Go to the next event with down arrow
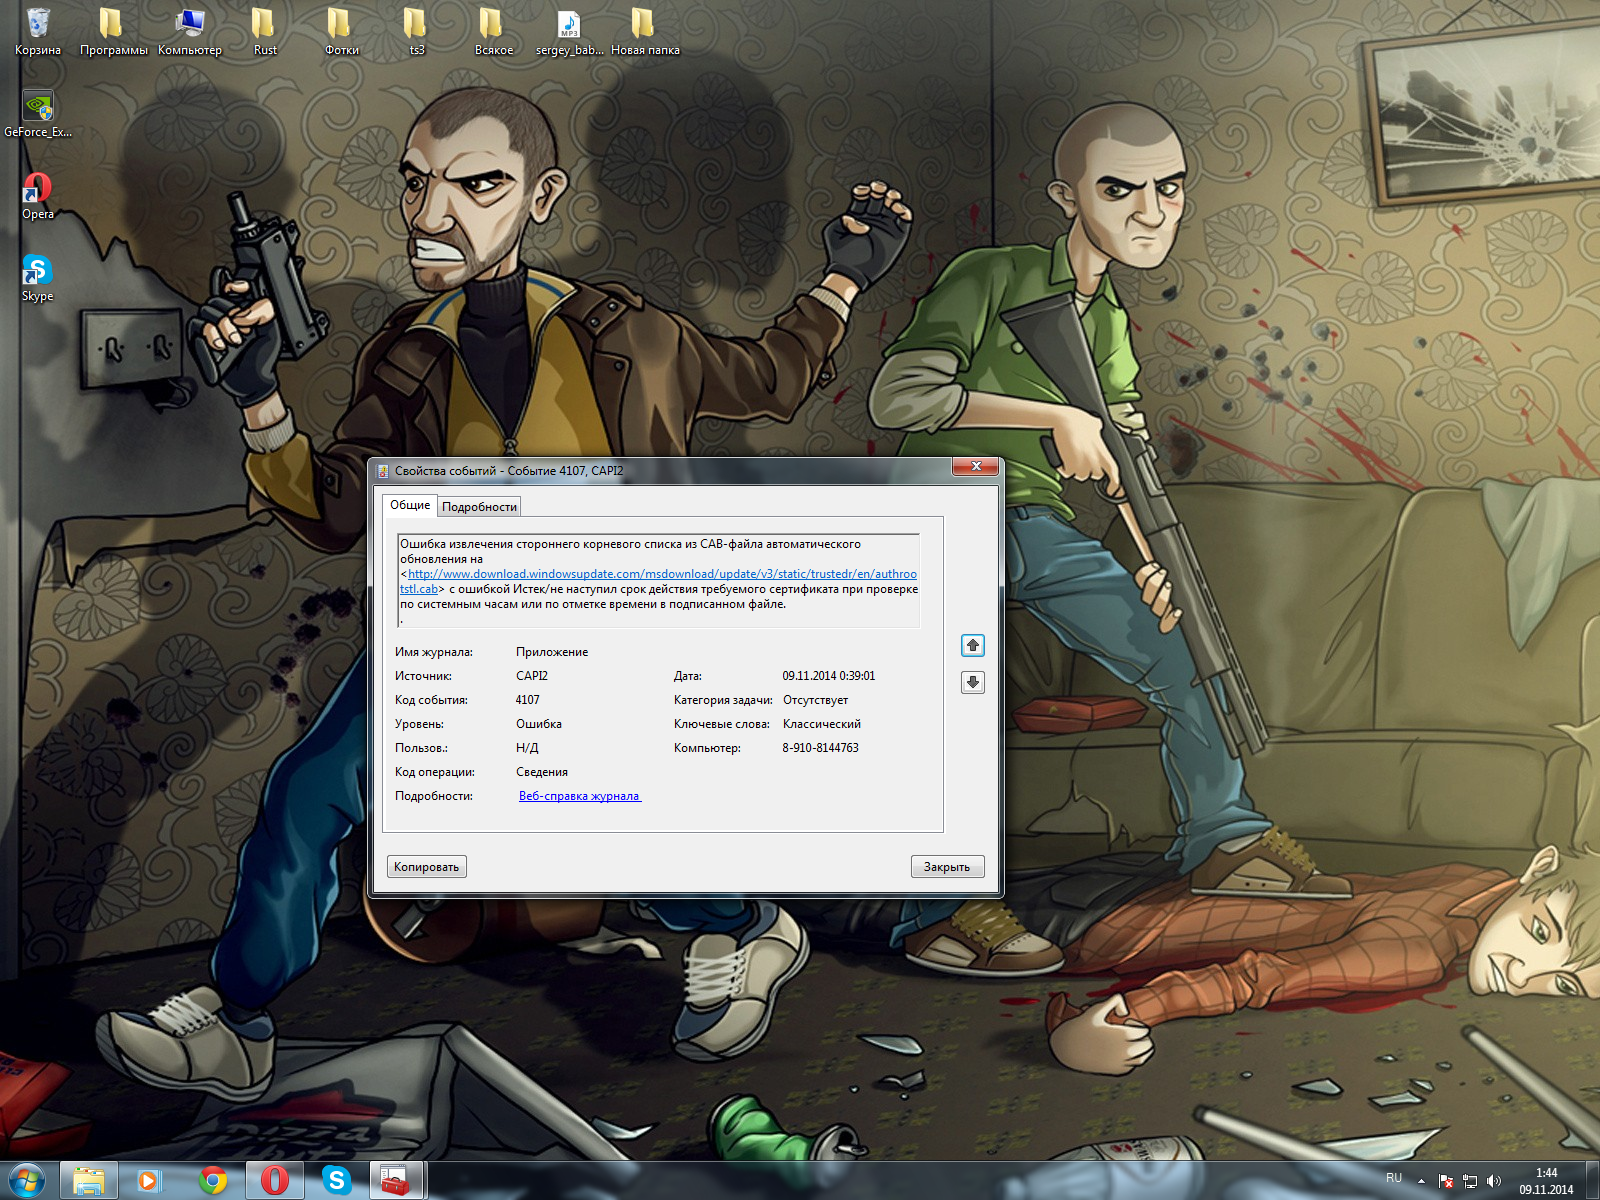 (973, 682)
